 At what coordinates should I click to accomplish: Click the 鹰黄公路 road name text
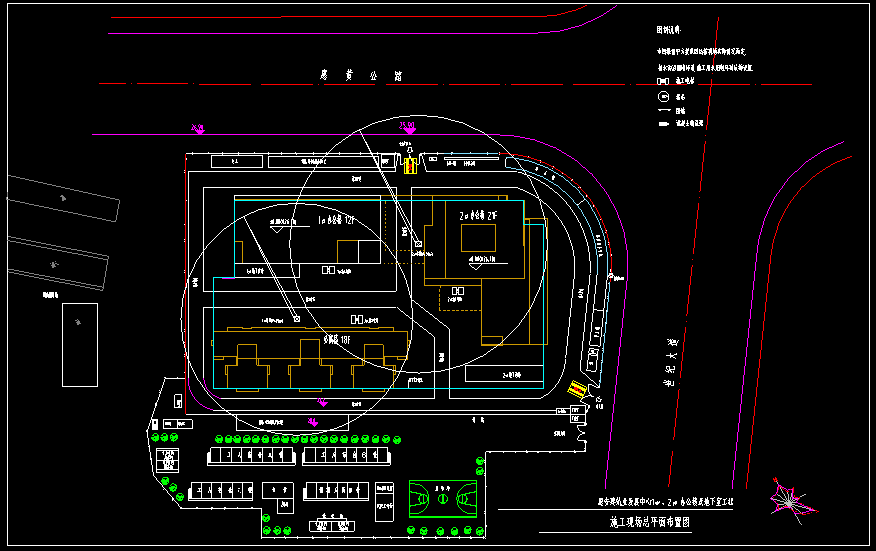361,75
